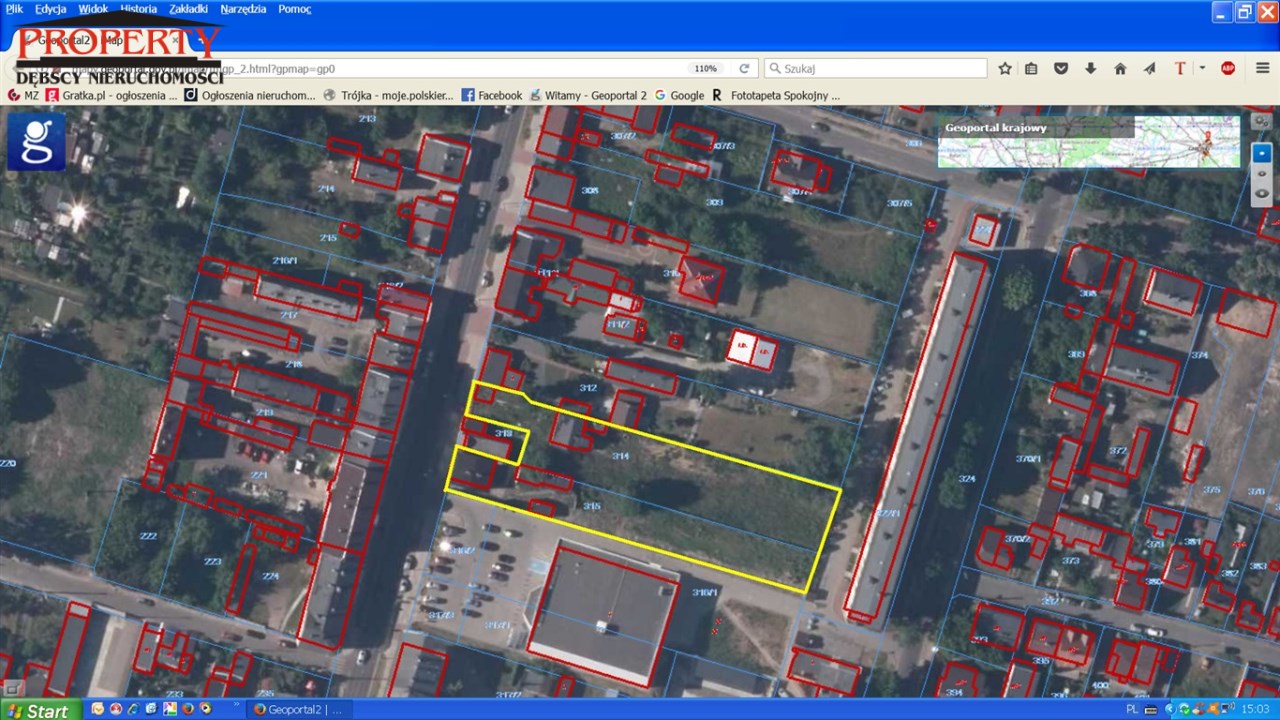Switch to Geoportal2 taskbar button

(300, 710)
